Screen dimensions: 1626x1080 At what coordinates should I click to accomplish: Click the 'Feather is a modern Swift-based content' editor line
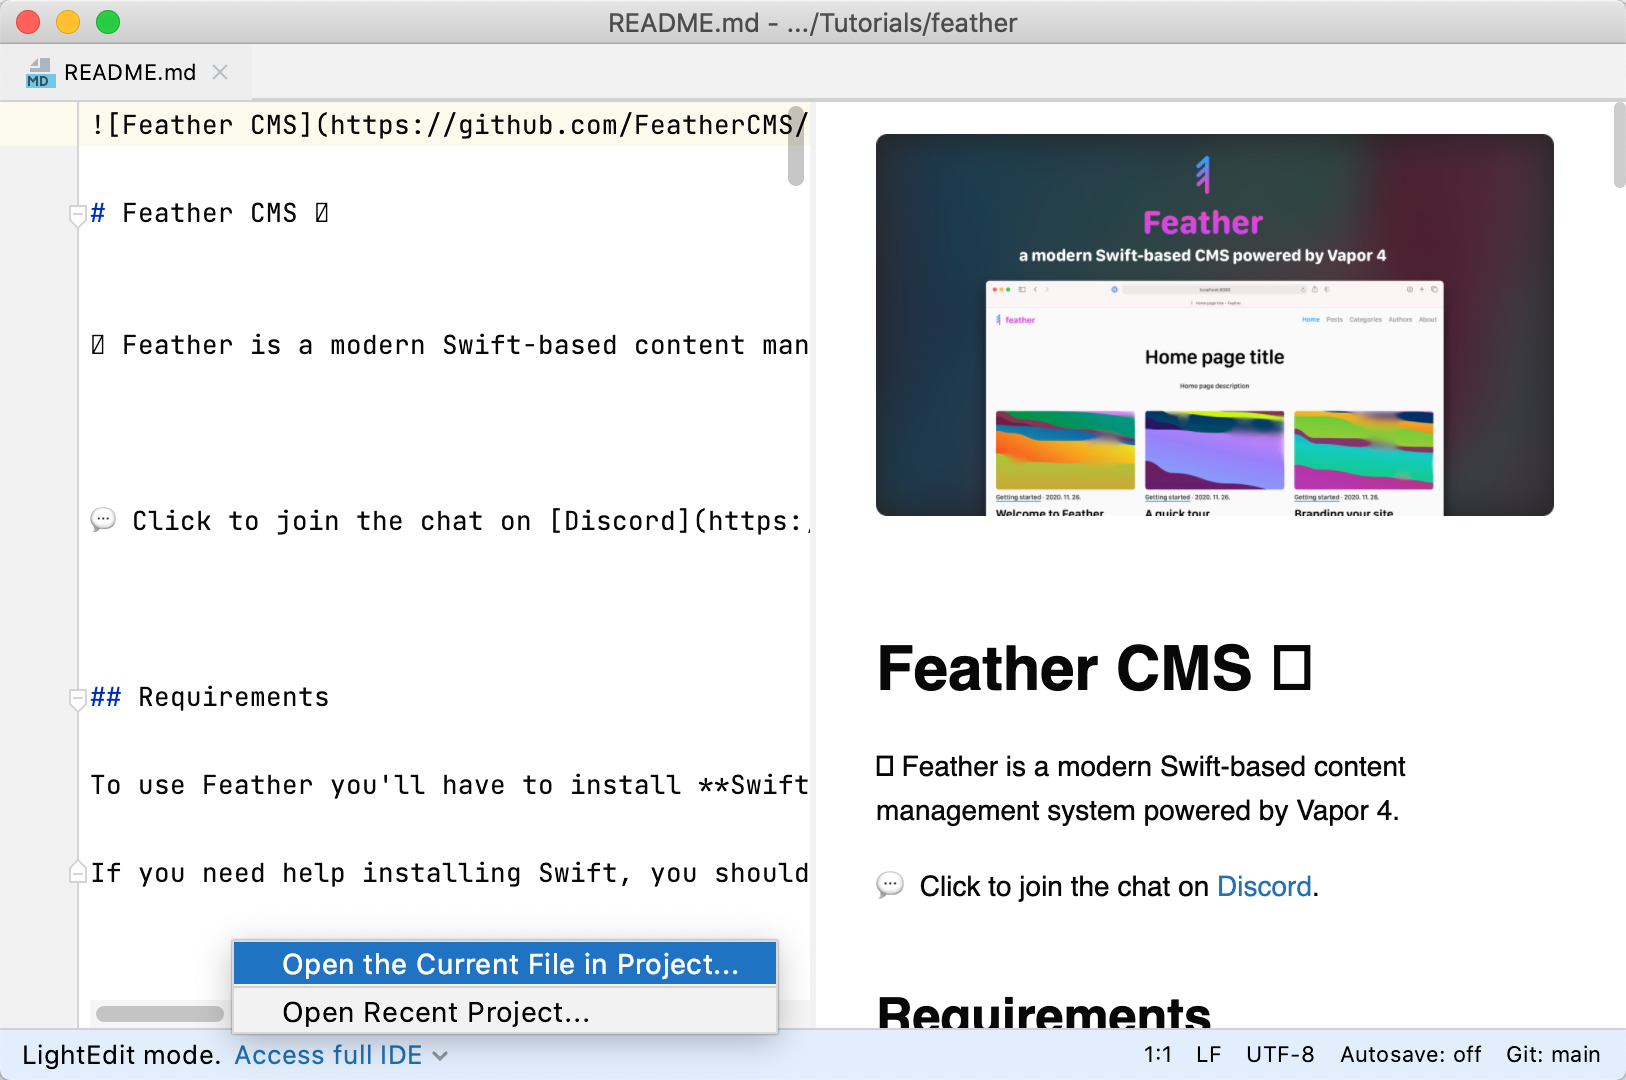[449, 345]
